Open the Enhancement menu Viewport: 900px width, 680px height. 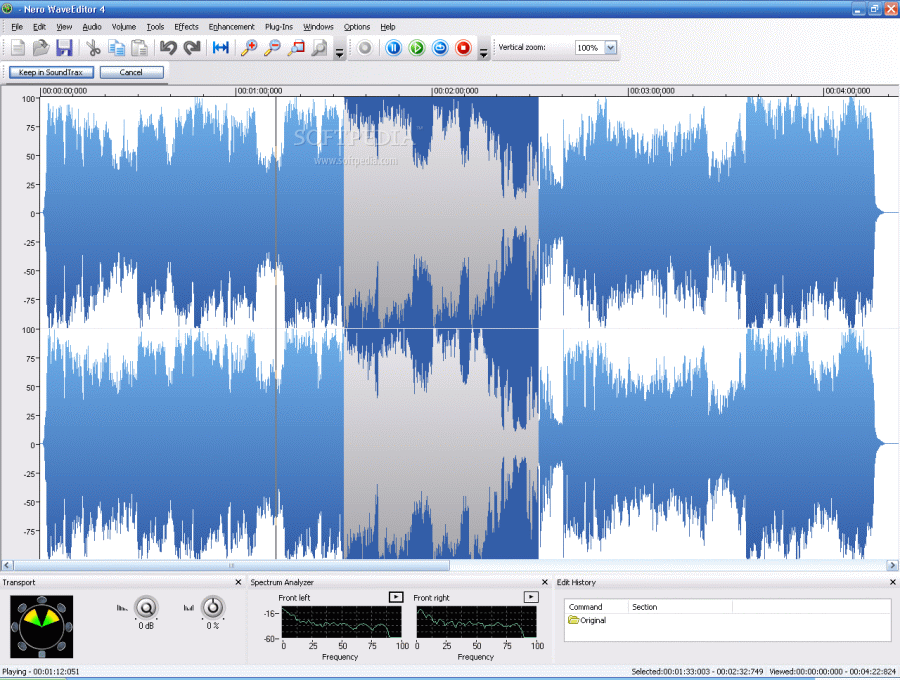coord(231,27)
